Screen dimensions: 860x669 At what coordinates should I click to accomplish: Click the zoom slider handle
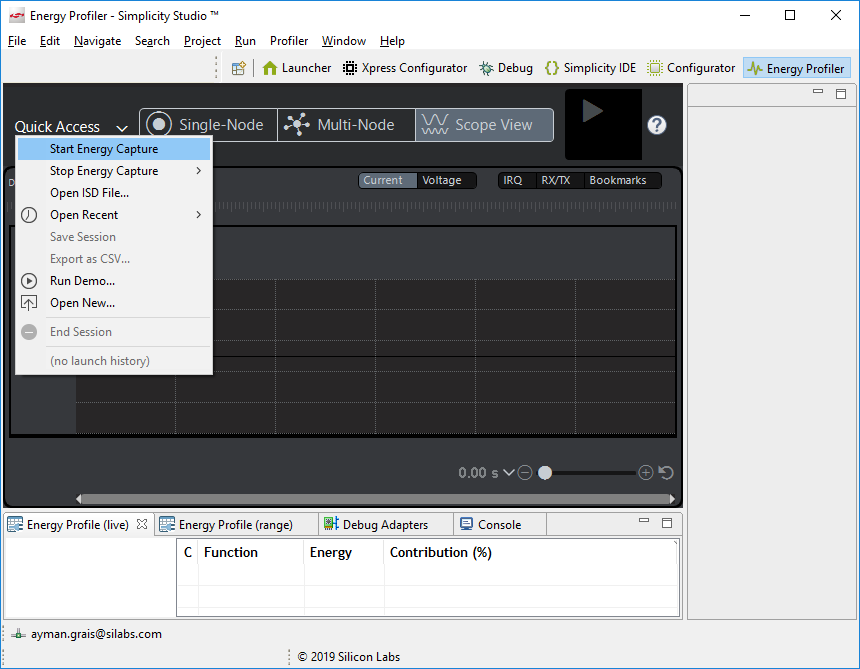[545, 472]
